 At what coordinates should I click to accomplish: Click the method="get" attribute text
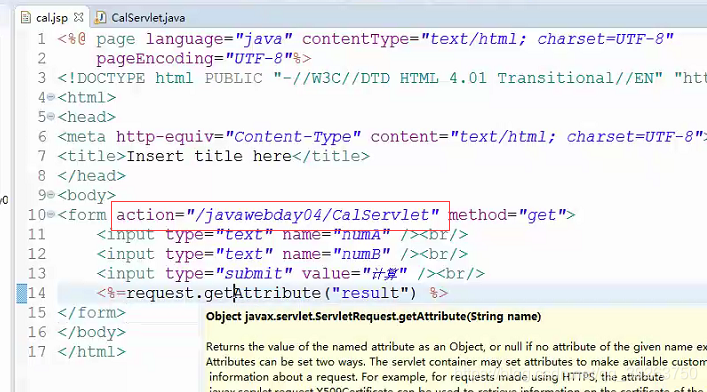[507, 215]
